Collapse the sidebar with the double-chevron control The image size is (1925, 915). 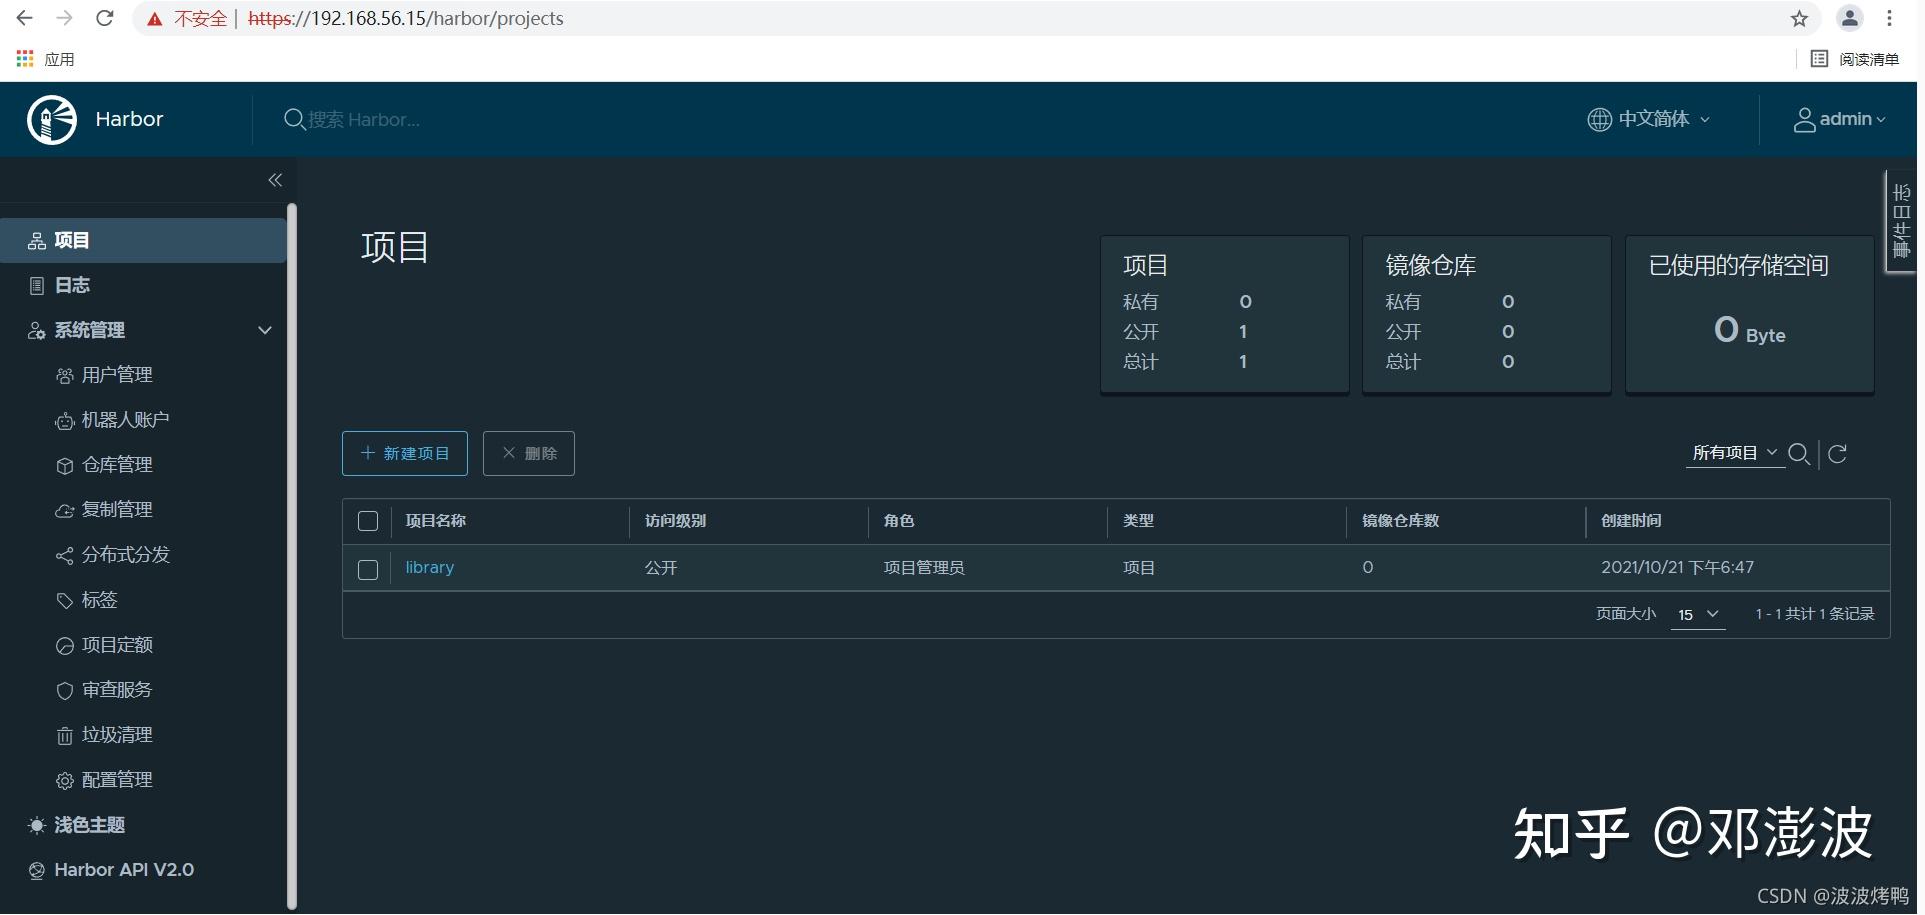pos(275,180)
